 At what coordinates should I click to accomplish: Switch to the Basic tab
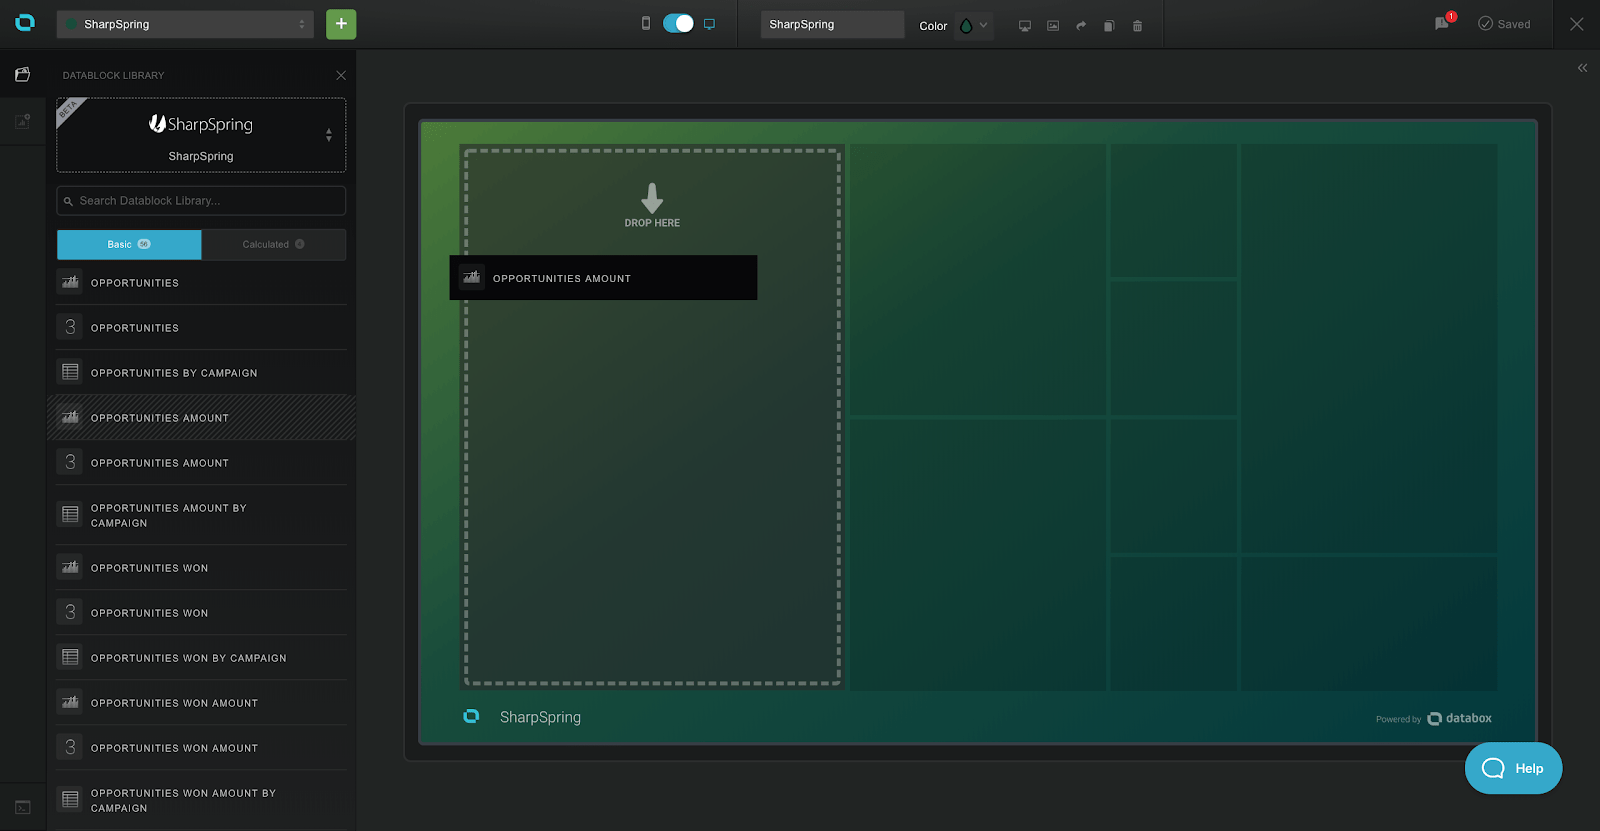(x=129, y=244)
